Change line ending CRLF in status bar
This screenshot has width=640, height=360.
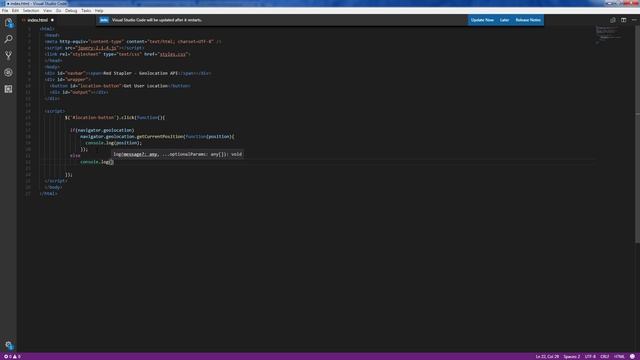point(604,357)
